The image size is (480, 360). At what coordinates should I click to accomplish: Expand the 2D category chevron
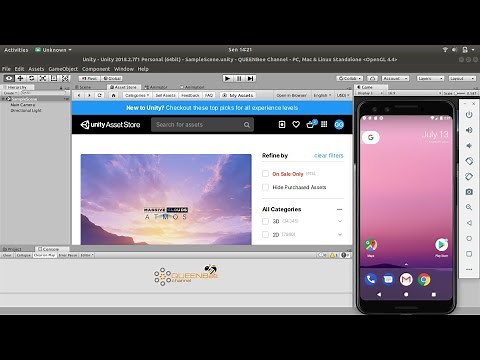(x=340, y=234)
